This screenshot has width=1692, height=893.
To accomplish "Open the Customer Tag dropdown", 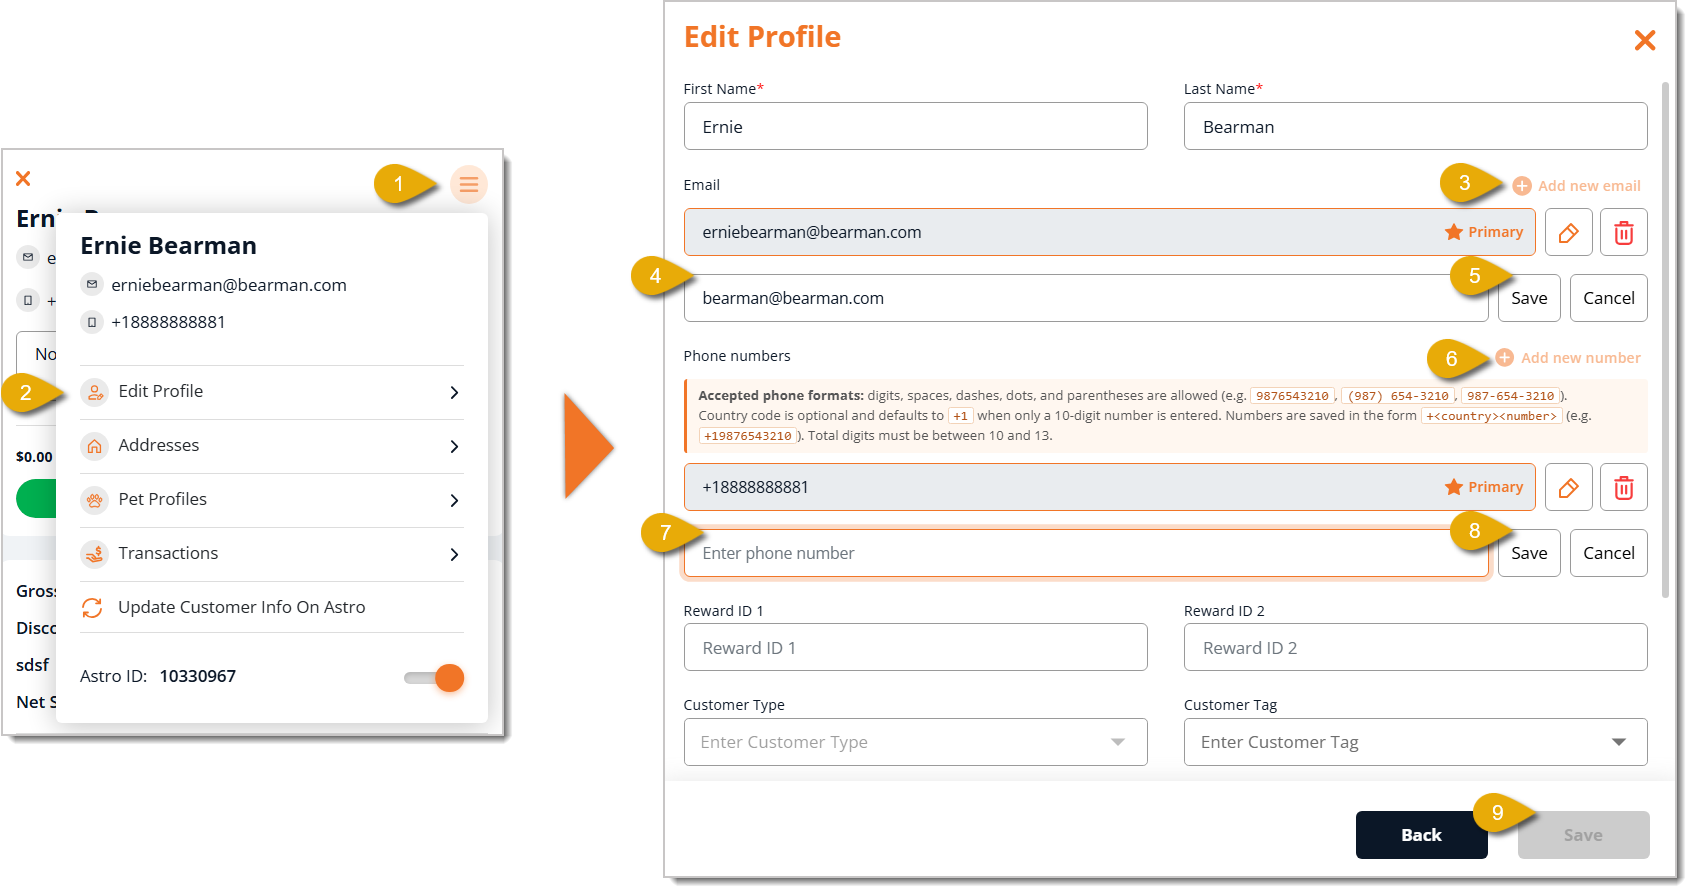I will (x=1618, y=742).
